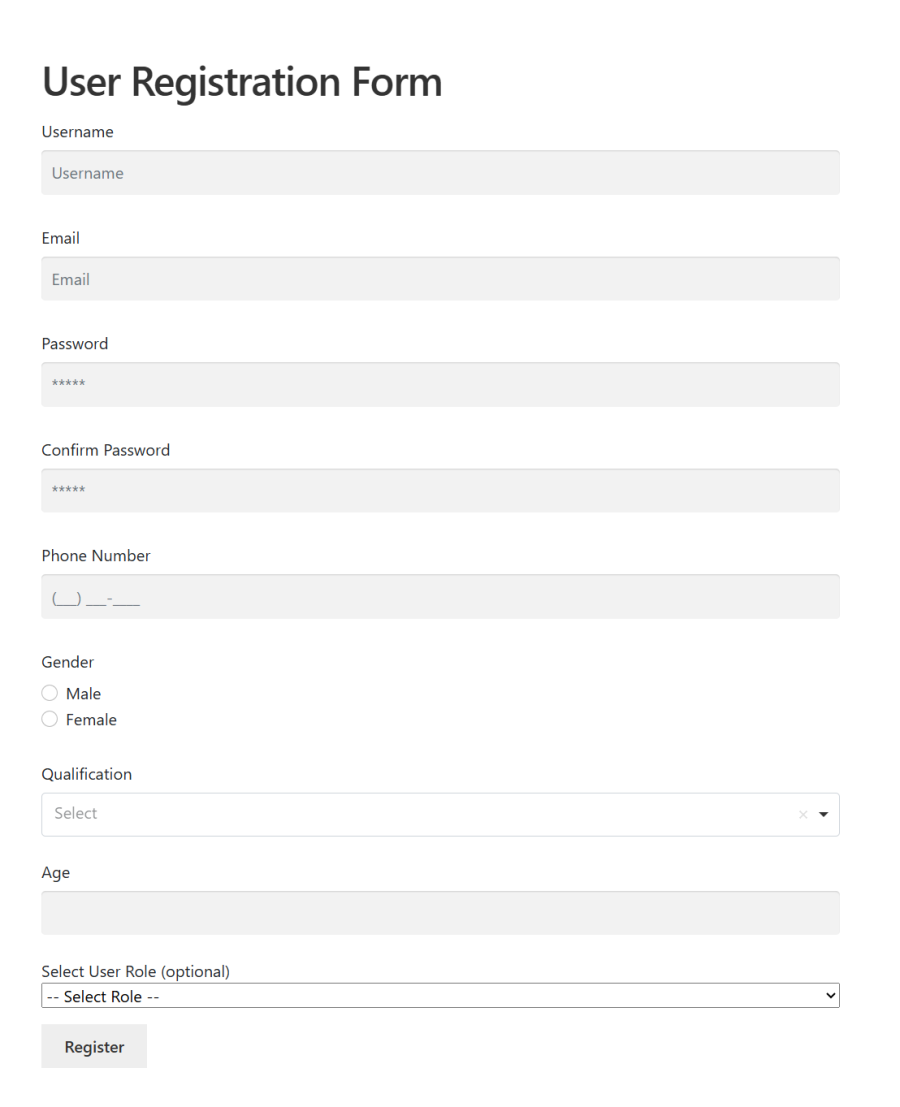Expand the Select Role dropdown
This screenshot has height=1107, width=900.
440,996
